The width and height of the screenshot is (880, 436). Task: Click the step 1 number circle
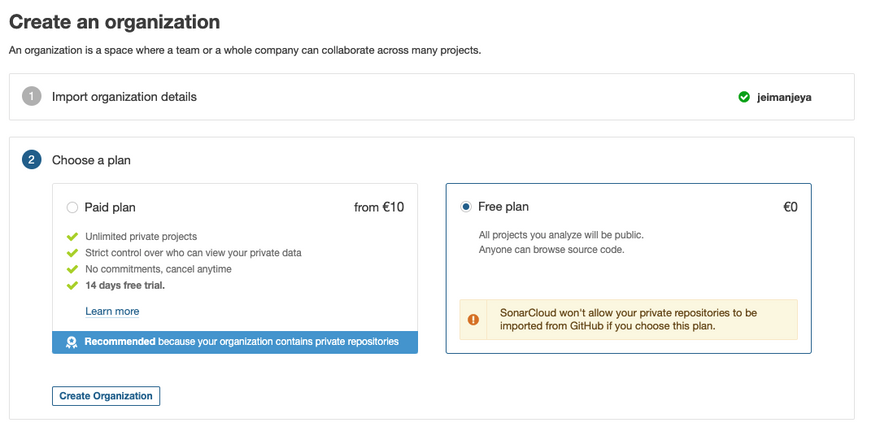[x=32, y=97]
